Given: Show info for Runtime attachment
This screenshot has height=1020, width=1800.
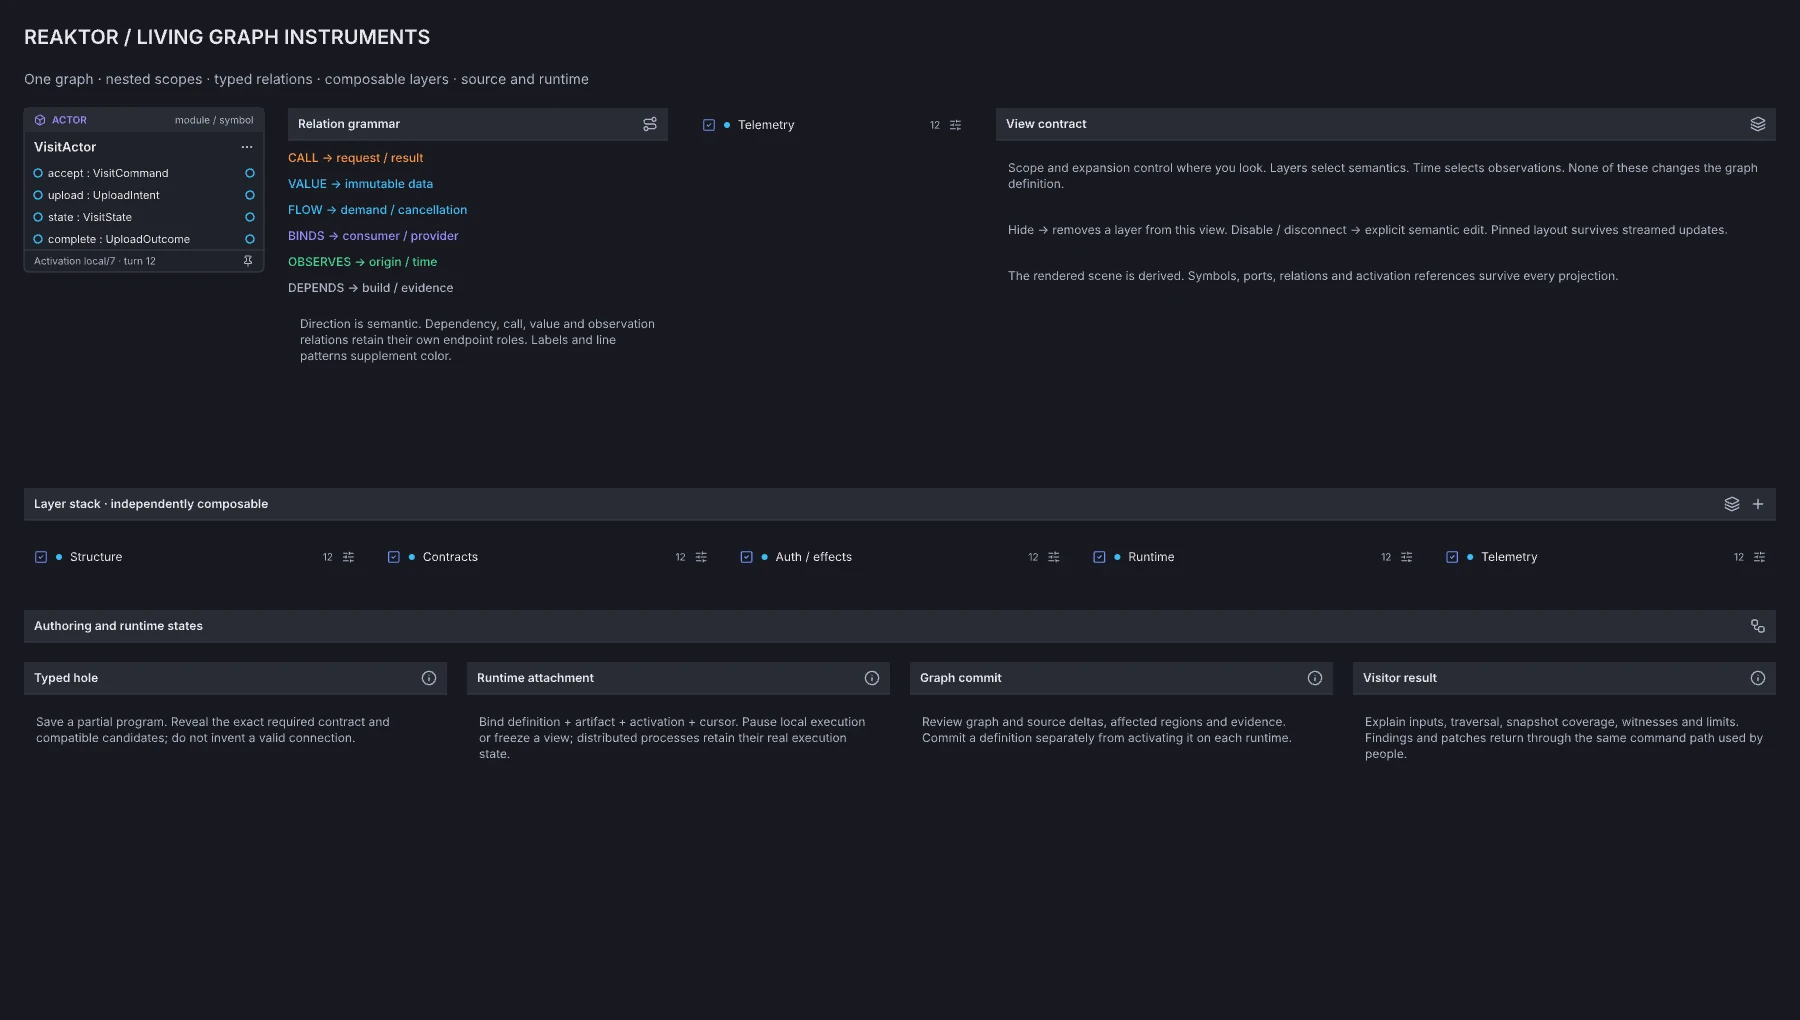Looking at the screenshot, I should (x=872, y=678).
